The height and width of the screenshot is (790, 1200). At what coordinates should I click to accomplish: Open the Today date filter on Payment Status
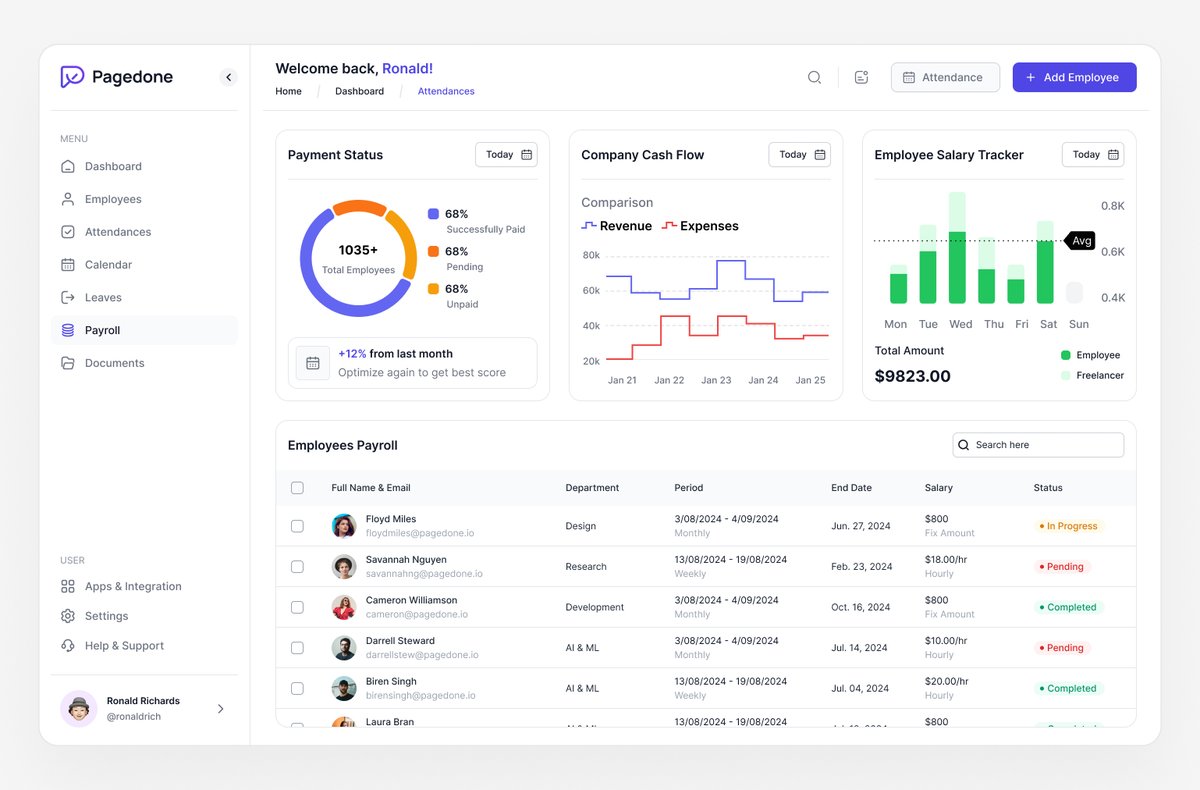tap(505, 154)
